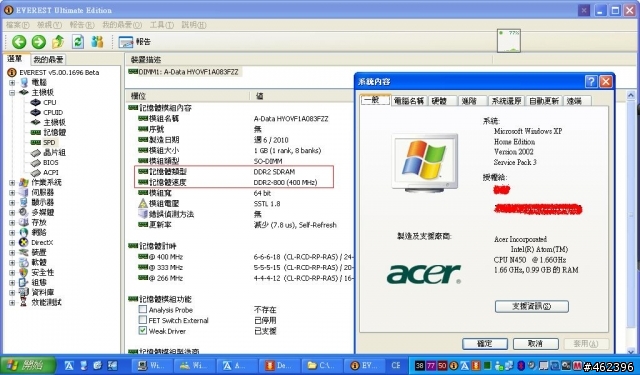Switch to the 我的最愛 favorites tab

coord(48,60)
